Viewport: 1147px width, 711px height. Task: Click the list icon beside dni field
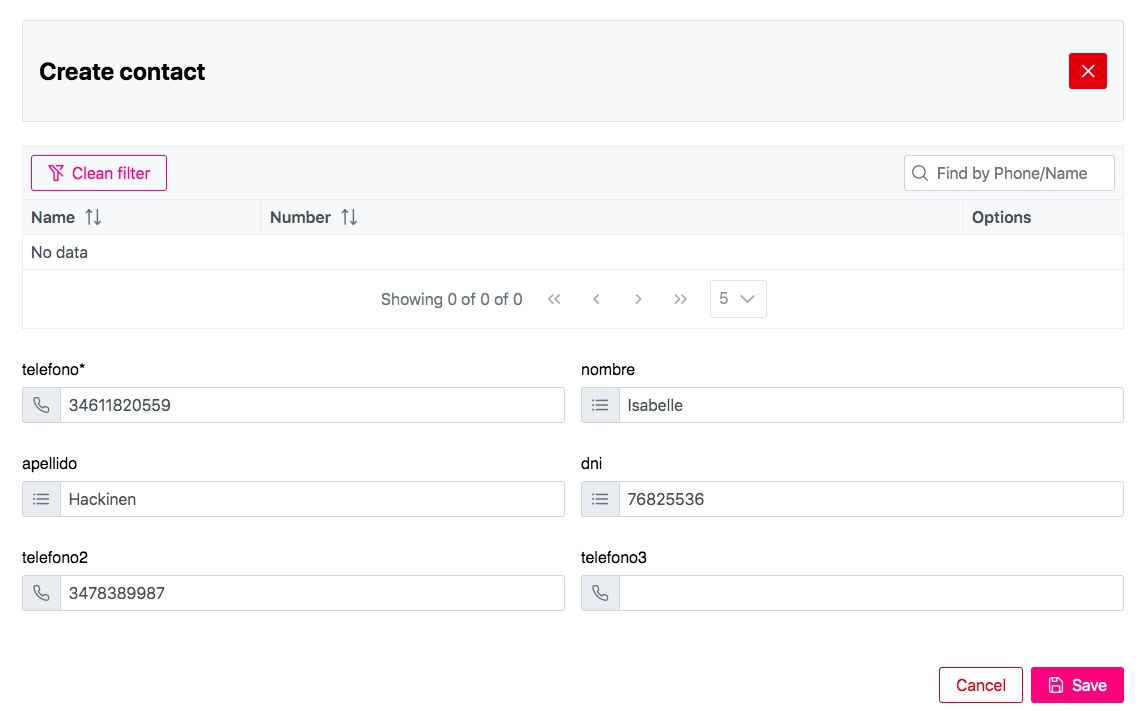(x=600, y=499)
